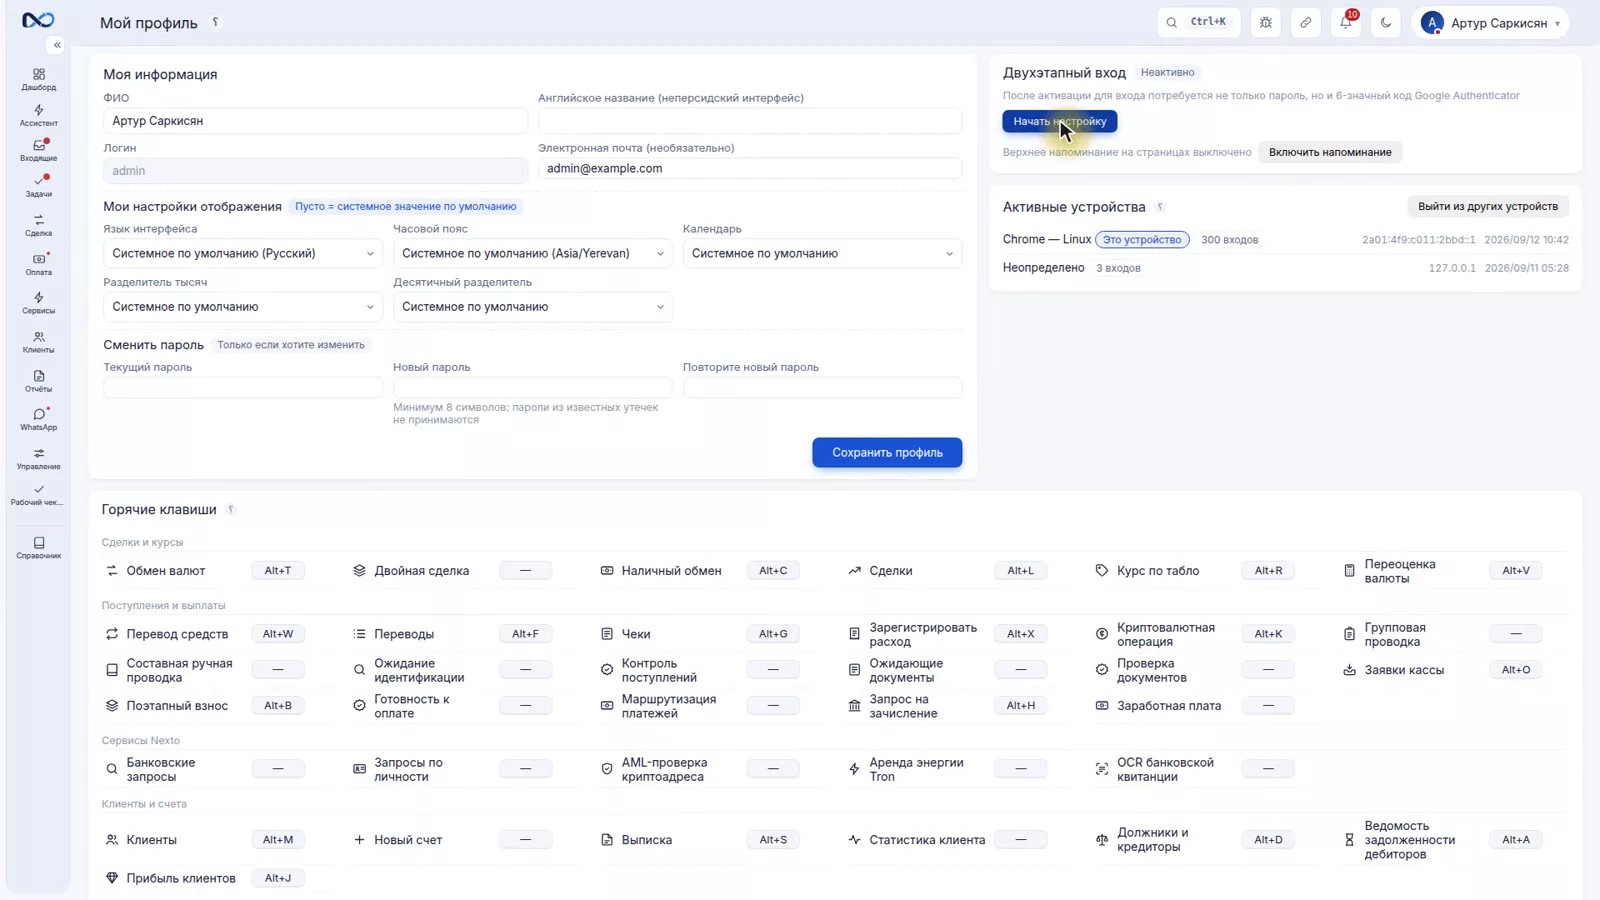Click the Alt+T hotkey for Обмен валют
The image size is (1600, 900).
coord(278,570)
